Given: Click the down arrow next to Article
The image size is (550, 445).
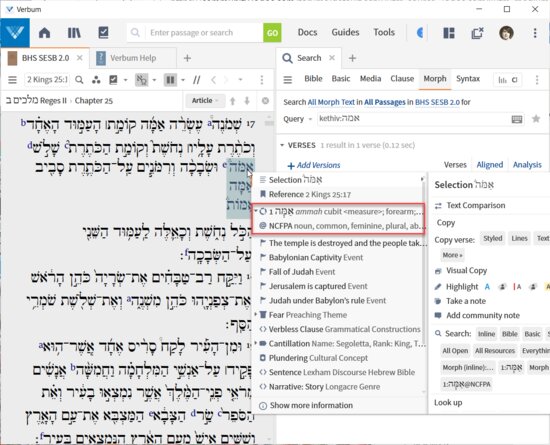Looking at the screenshot, I should (247, 101).
